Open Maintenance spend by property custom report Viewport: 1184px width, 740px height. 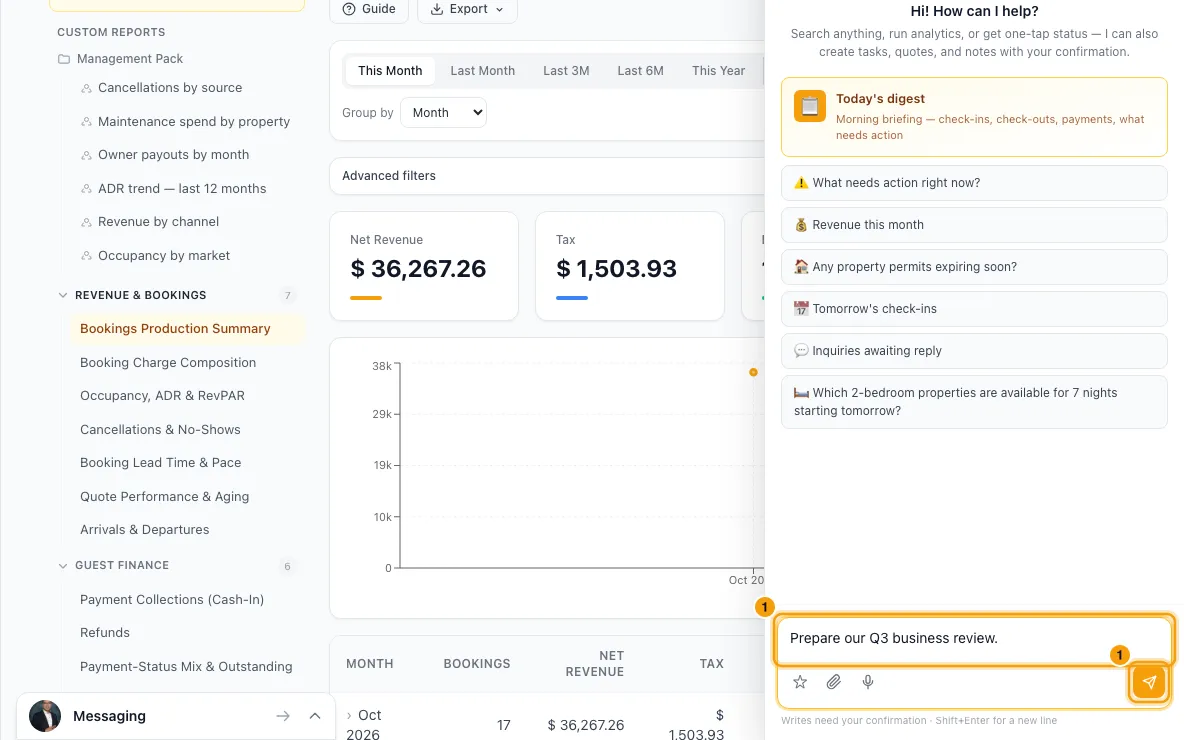coord(194,122)
